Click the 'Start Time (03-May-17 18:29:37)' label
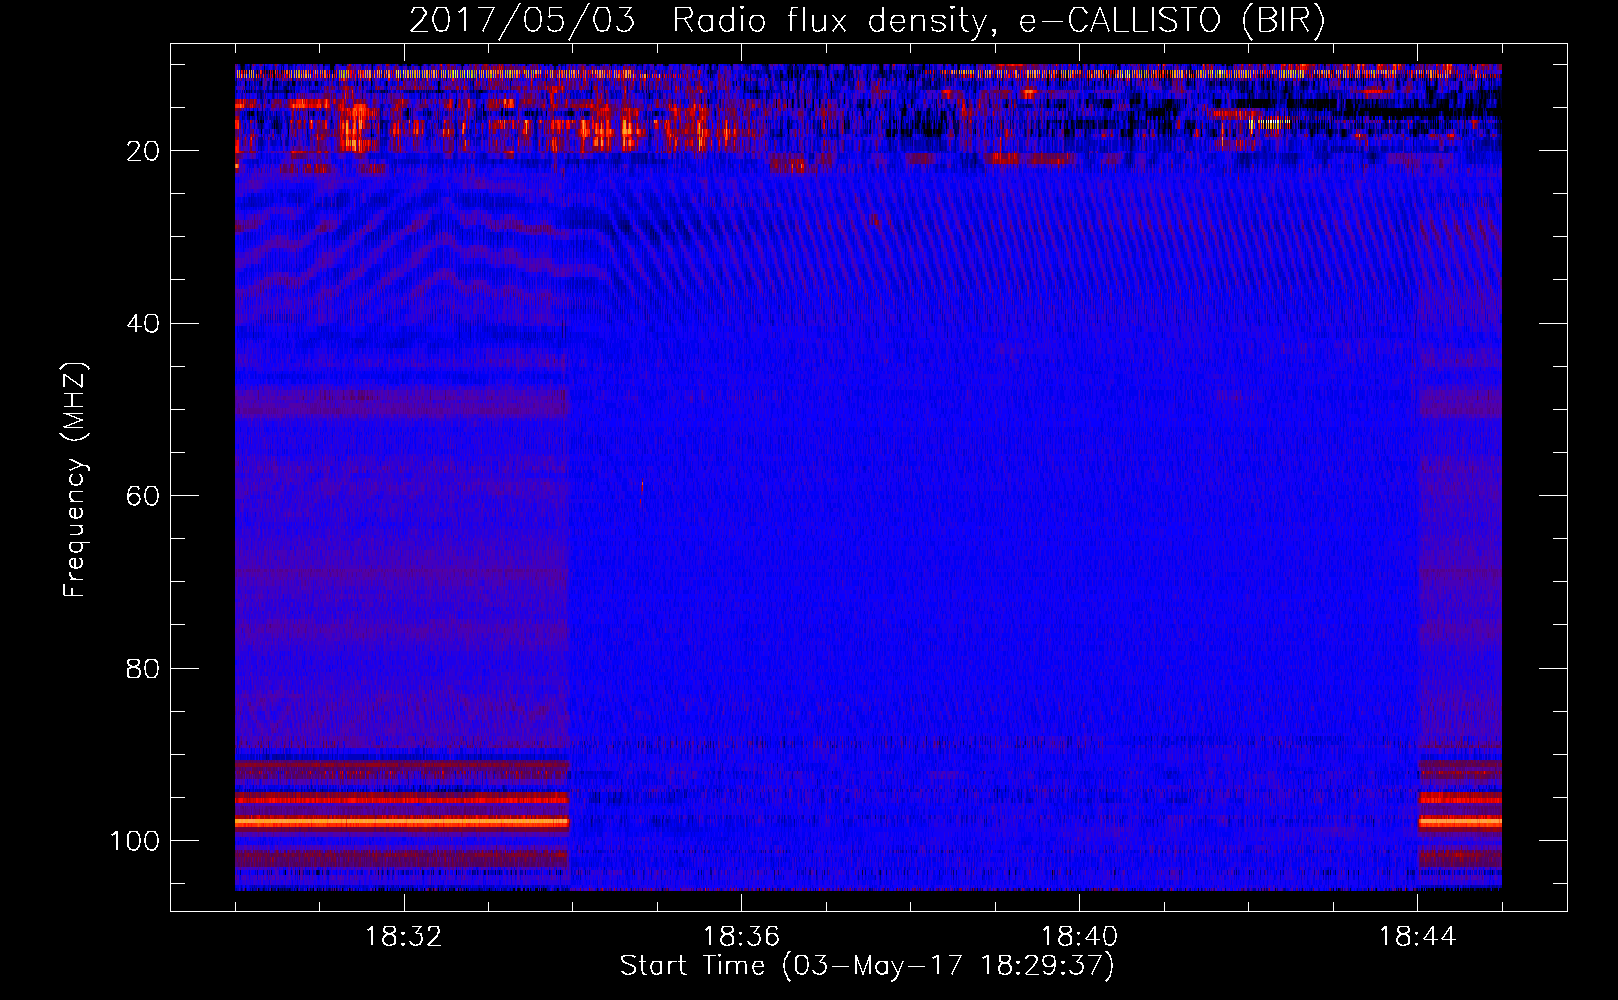1618x1000 pixels. point(867,966)
